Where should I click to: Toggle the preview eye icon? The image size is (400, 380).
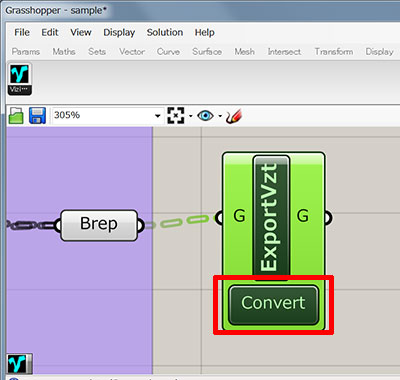[205, 116]
